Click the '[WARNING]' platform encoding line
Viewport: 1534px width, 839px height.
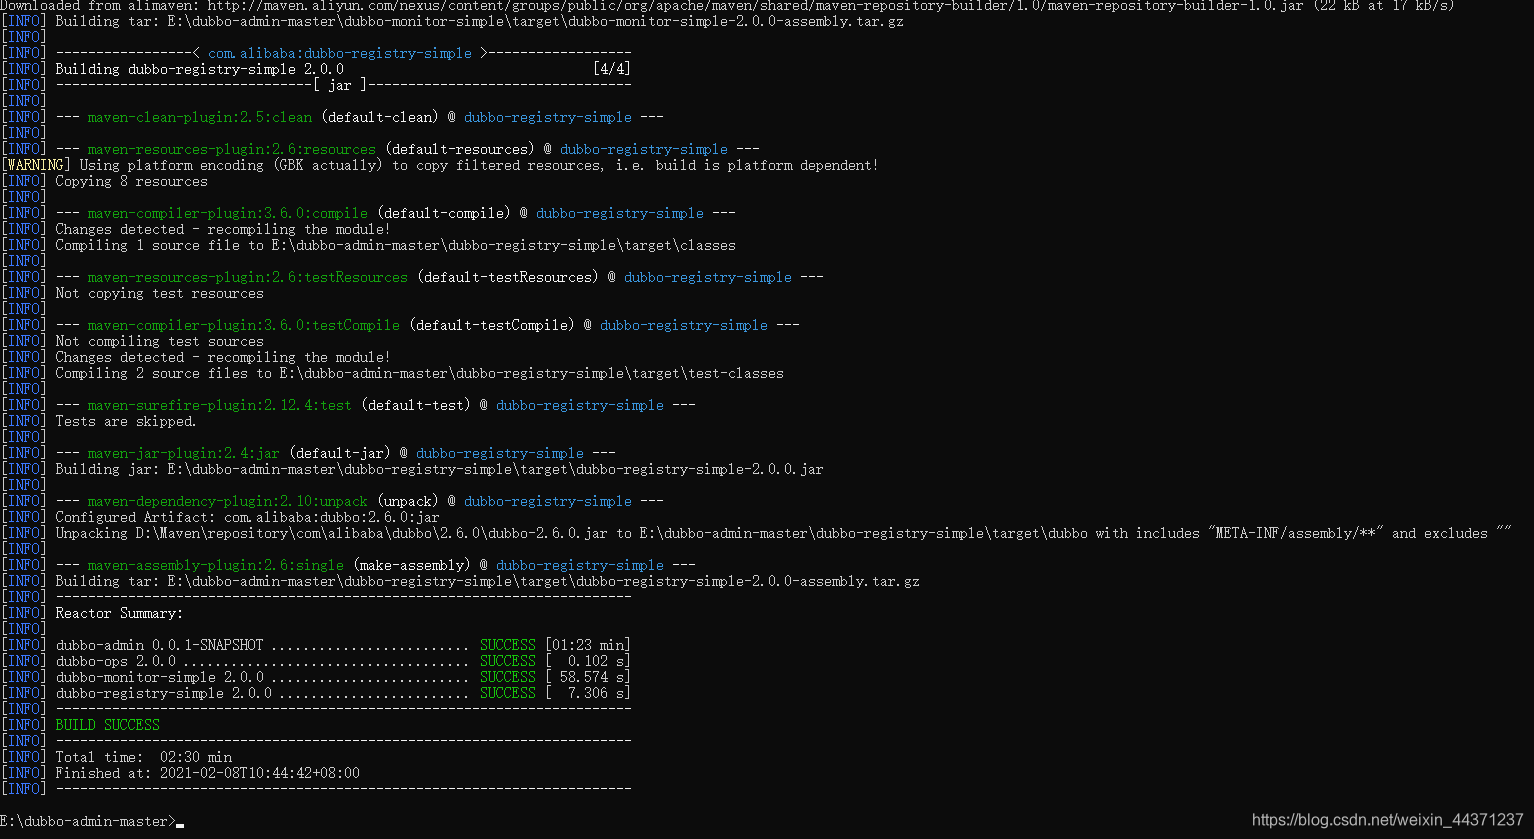coord(440,165)
